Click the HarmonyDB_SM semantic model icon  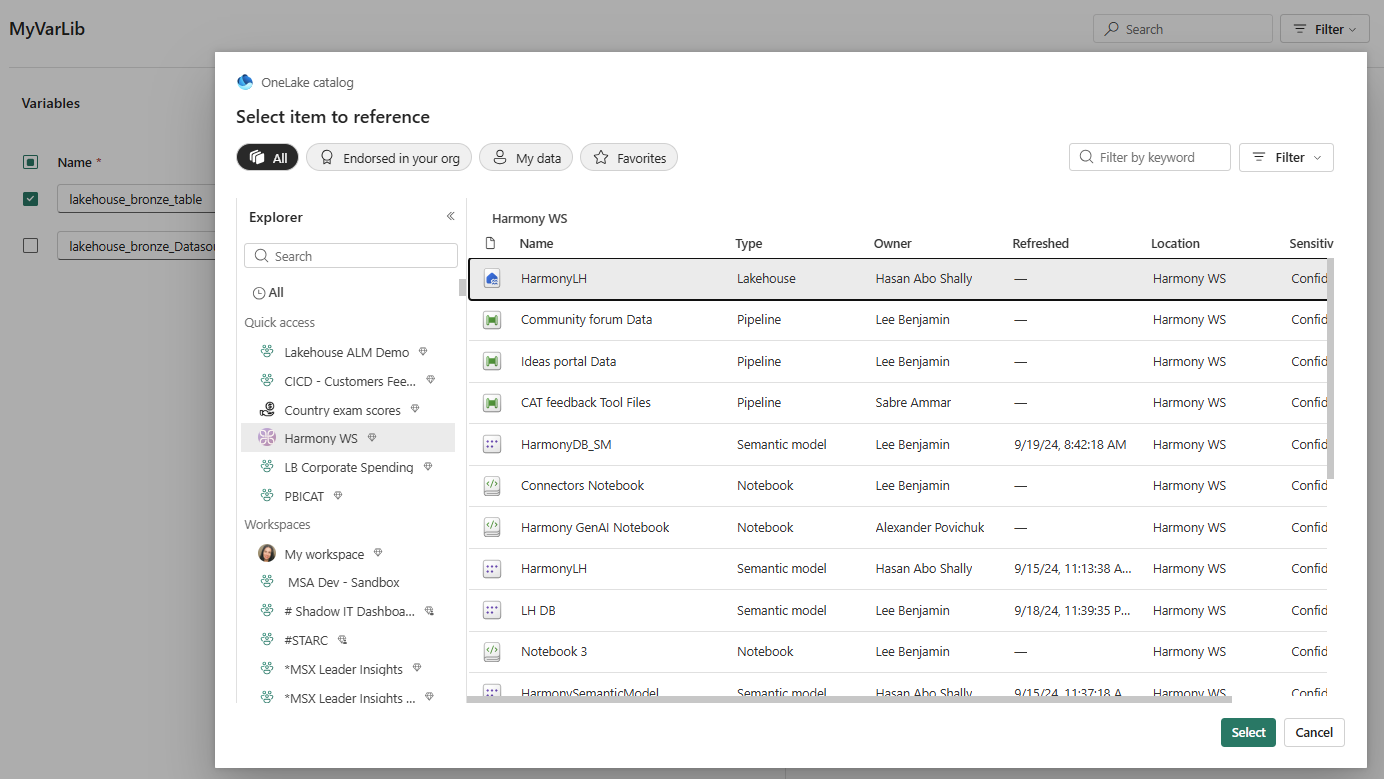(x=491, y=445)
